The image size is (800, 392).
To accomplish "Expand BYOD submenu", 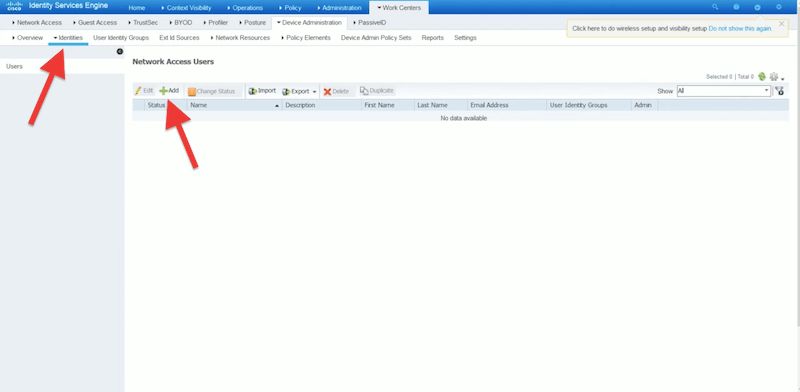I will (x=181, y=22).
